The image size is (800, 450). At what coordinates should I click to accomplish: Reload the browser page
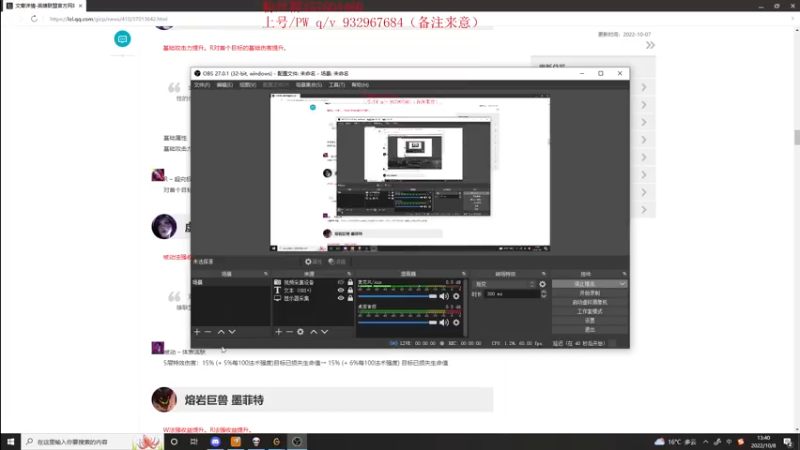(x=34, y=19)
